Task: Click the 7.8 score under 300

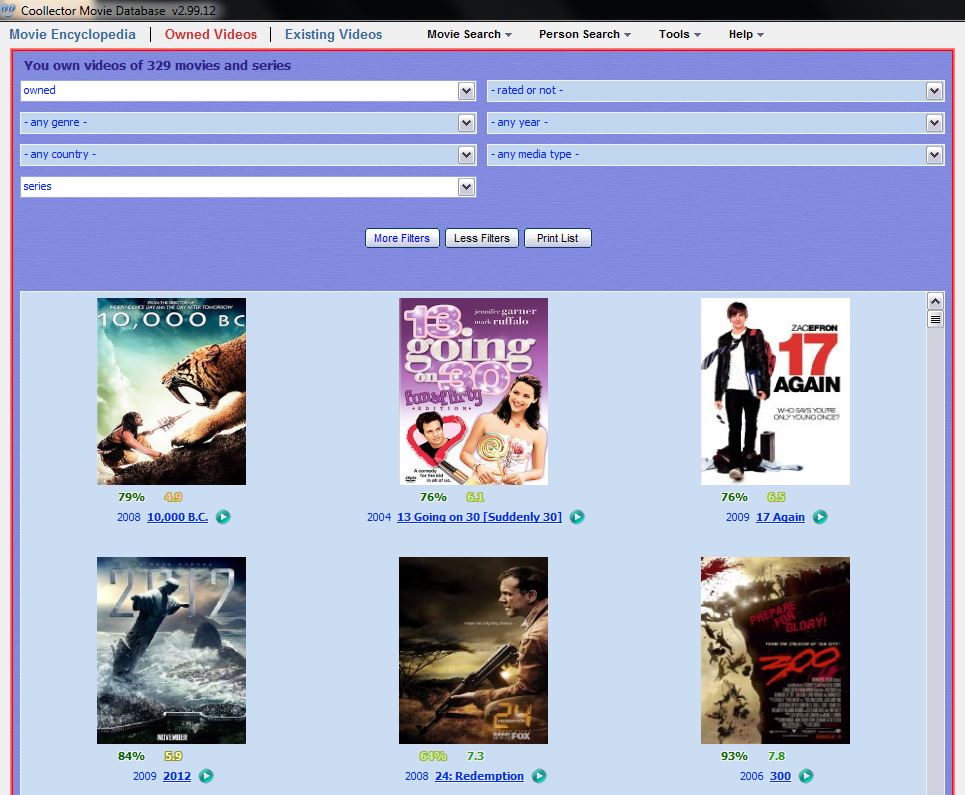Action: 776,756
